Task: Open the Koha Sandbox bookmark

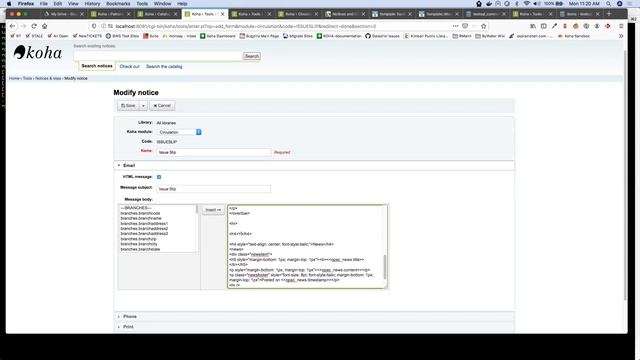Action: [573, 36]
